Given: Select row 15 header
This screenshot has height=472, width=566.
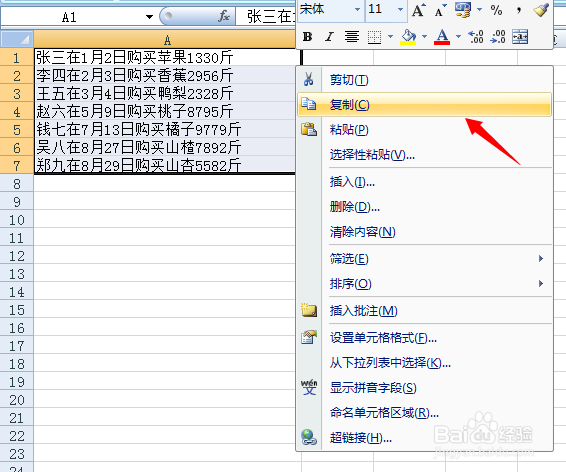Looking at the screenshot, I should point(17,310).
